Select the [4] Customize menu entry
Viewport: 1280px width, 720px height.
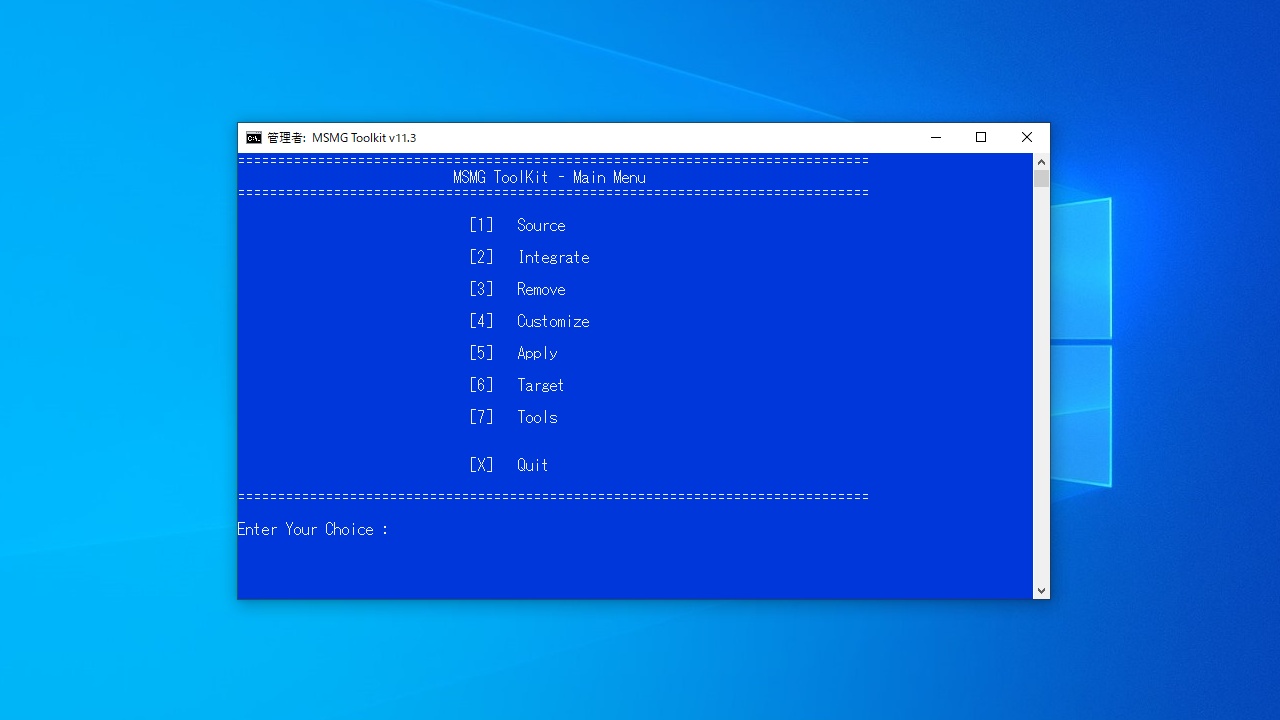[x=529, y=321]
